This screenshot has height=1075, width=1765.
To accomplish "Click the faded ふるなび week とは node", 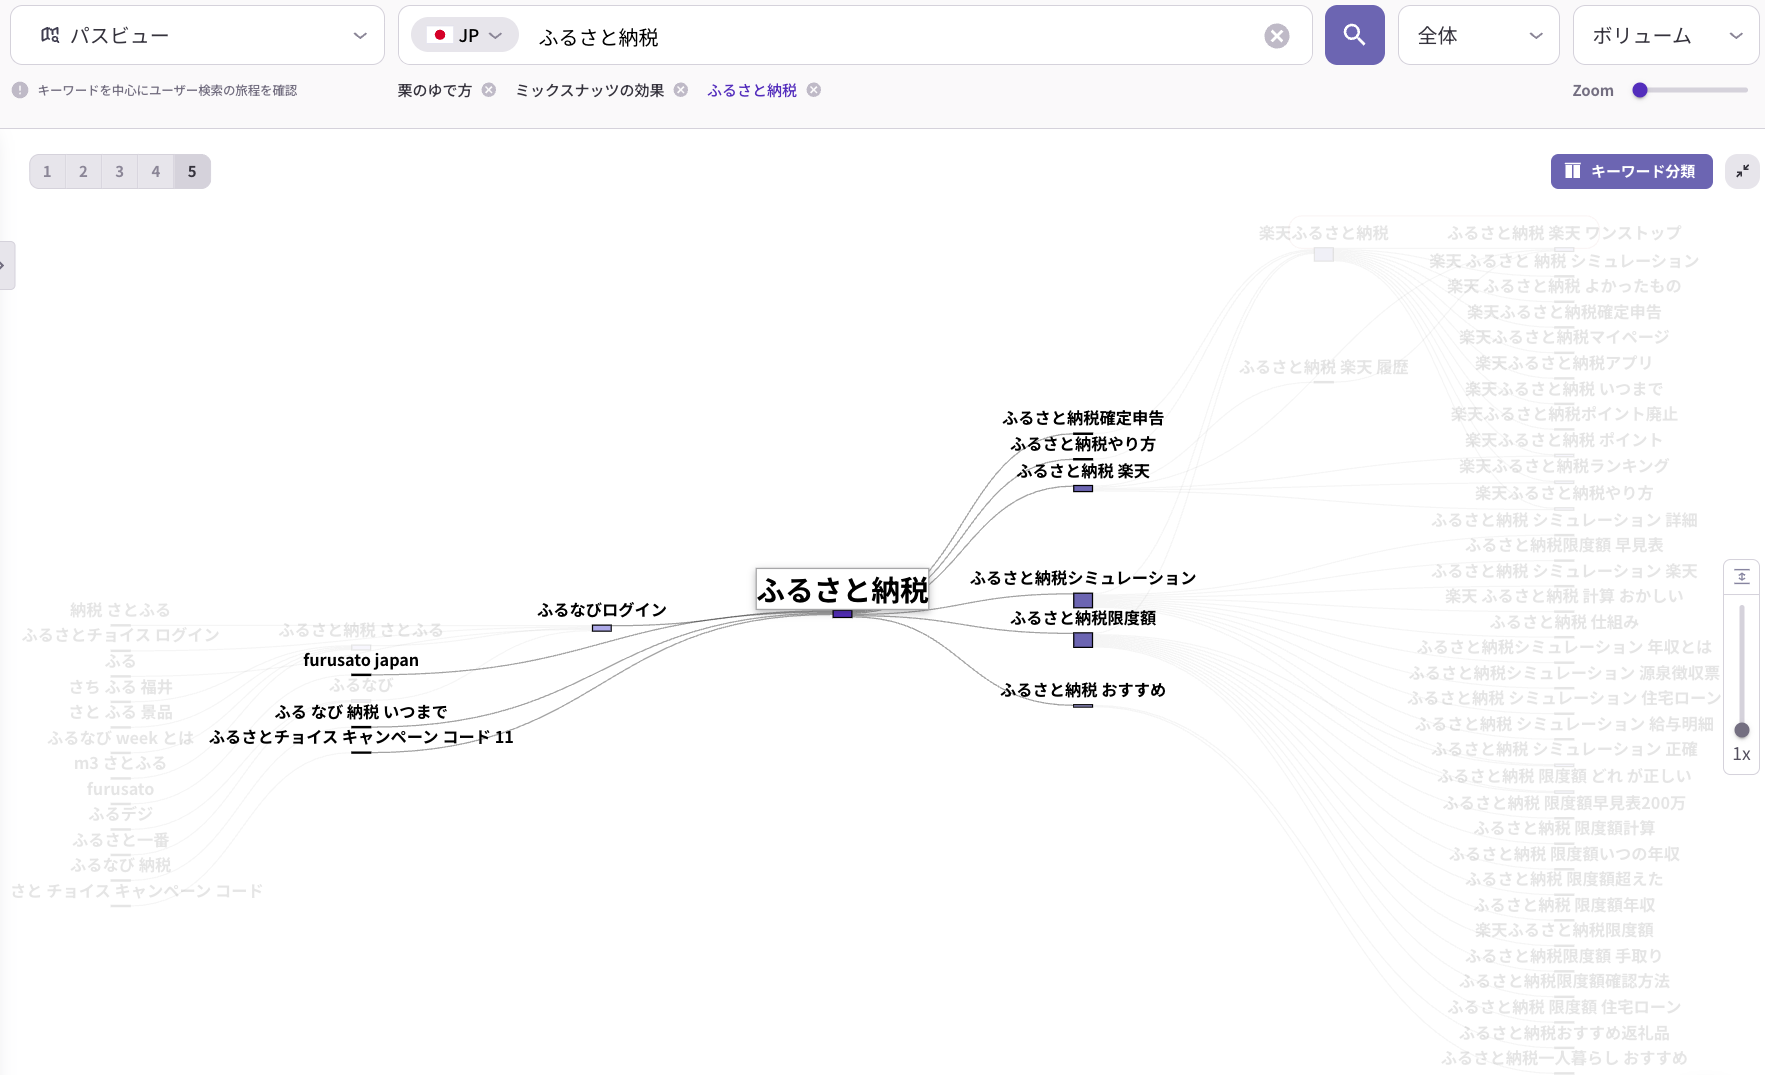I will point(121,738).
